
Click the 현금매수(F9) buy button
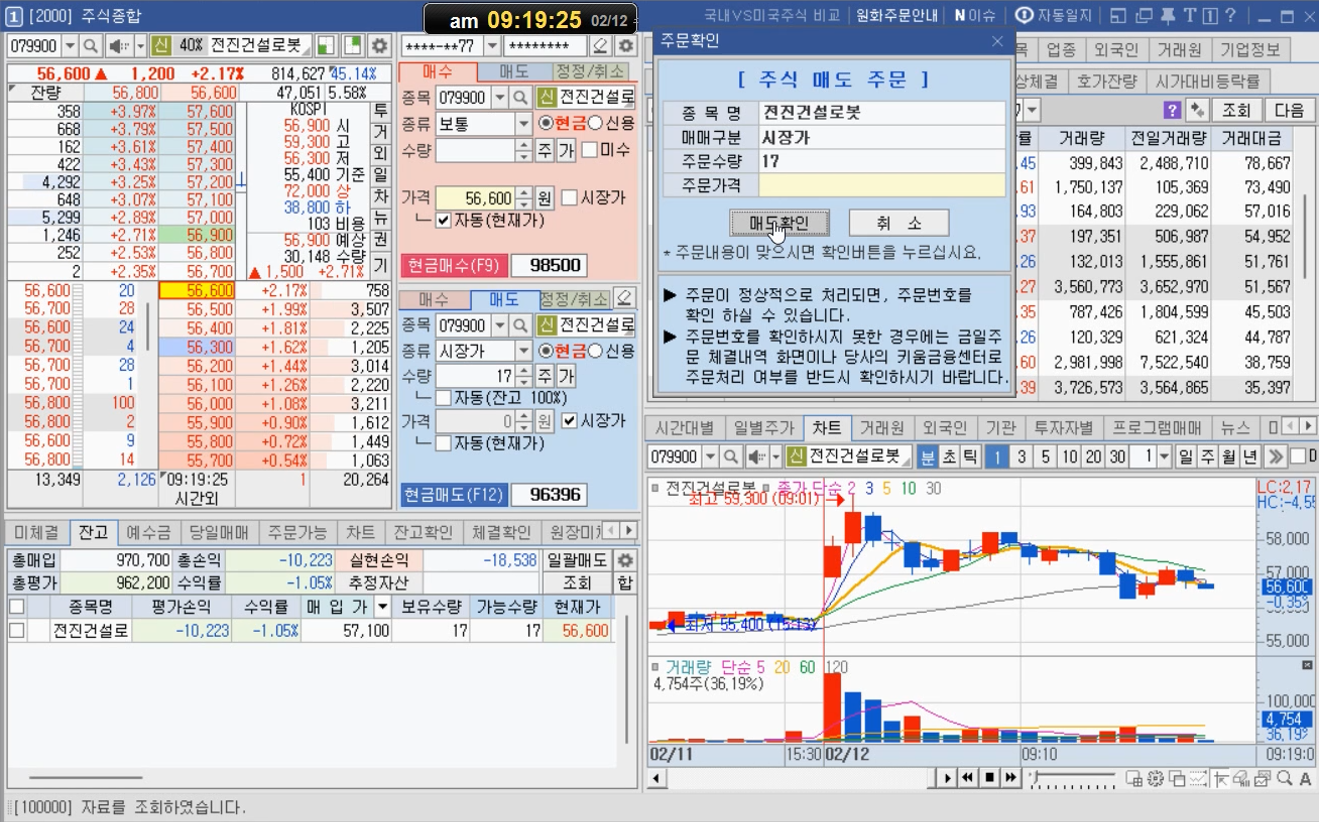pyautogui.click(x=453, y=266)
